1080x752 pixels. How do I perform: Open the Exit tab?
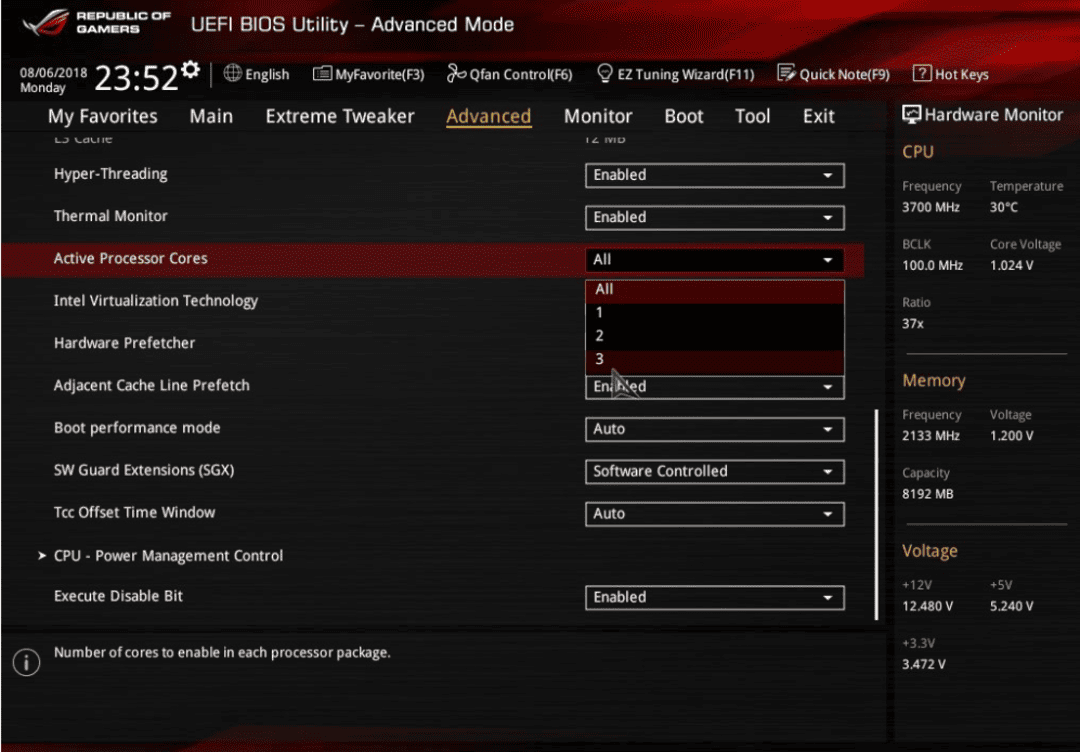click(818, 116)
